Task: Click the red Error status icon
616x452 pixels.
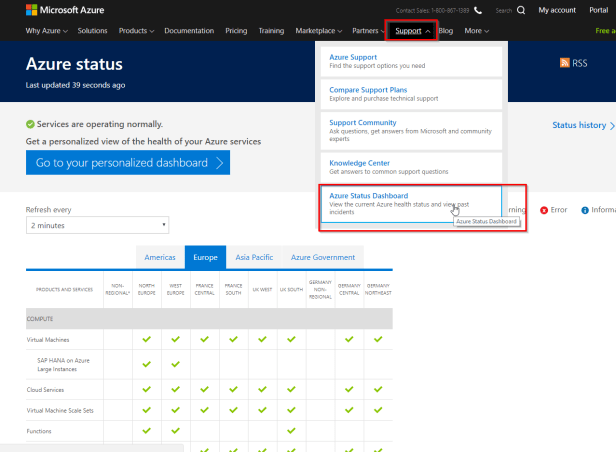Action: [x=544, y=210]
